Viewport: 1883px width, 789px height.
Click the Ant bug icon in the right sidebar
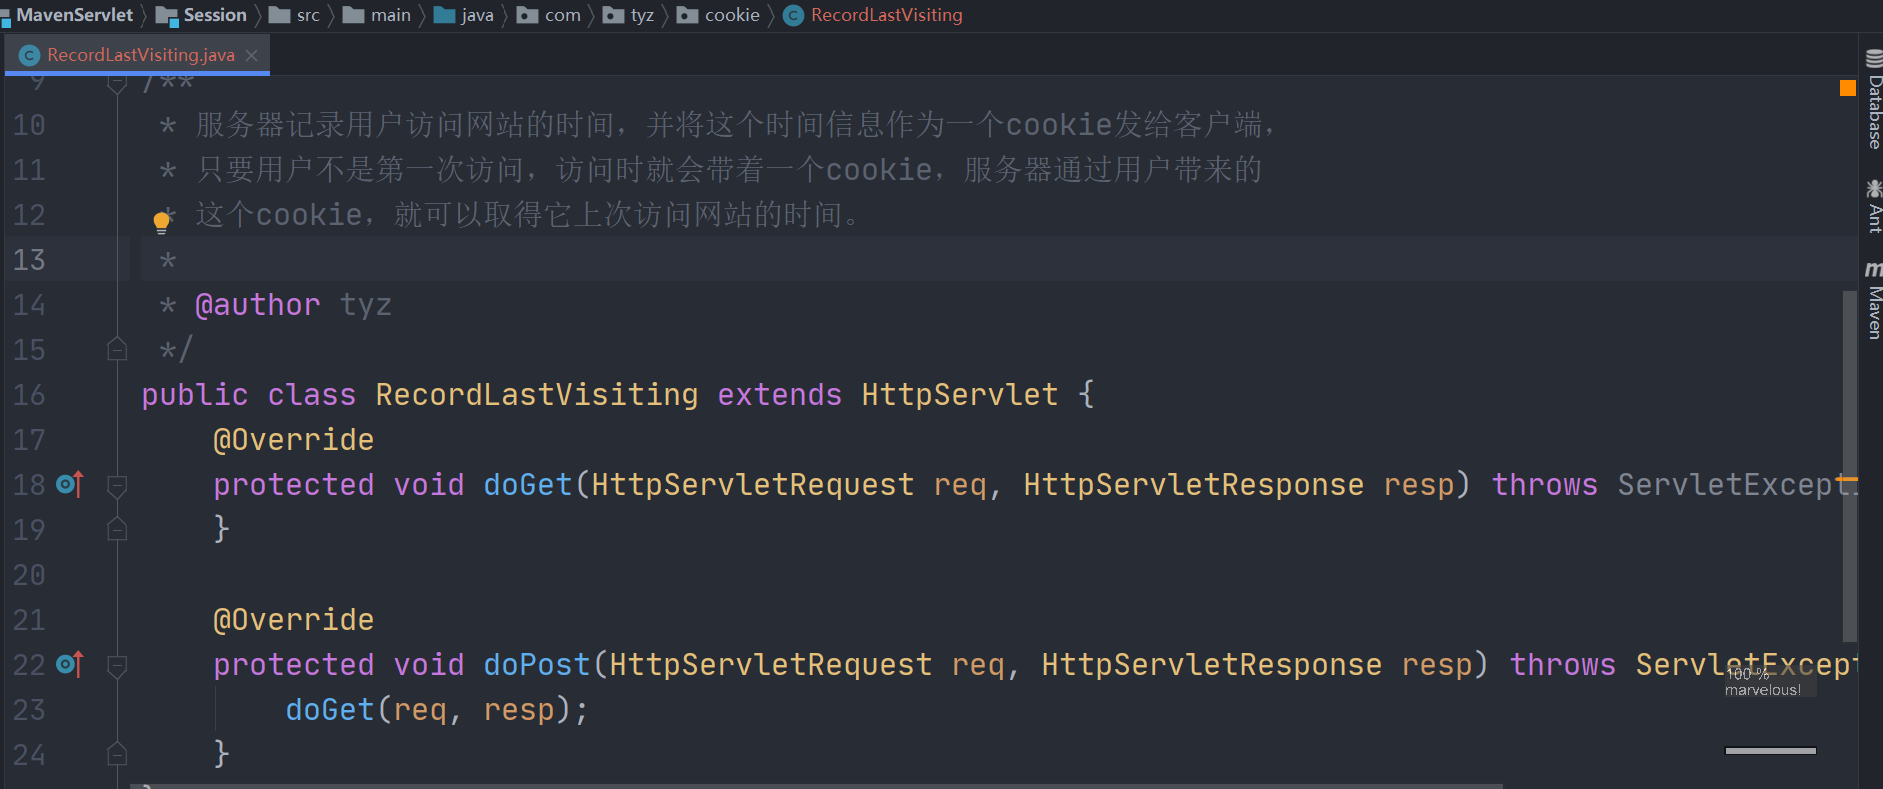pyautogui.click(x=1874, y=189)
